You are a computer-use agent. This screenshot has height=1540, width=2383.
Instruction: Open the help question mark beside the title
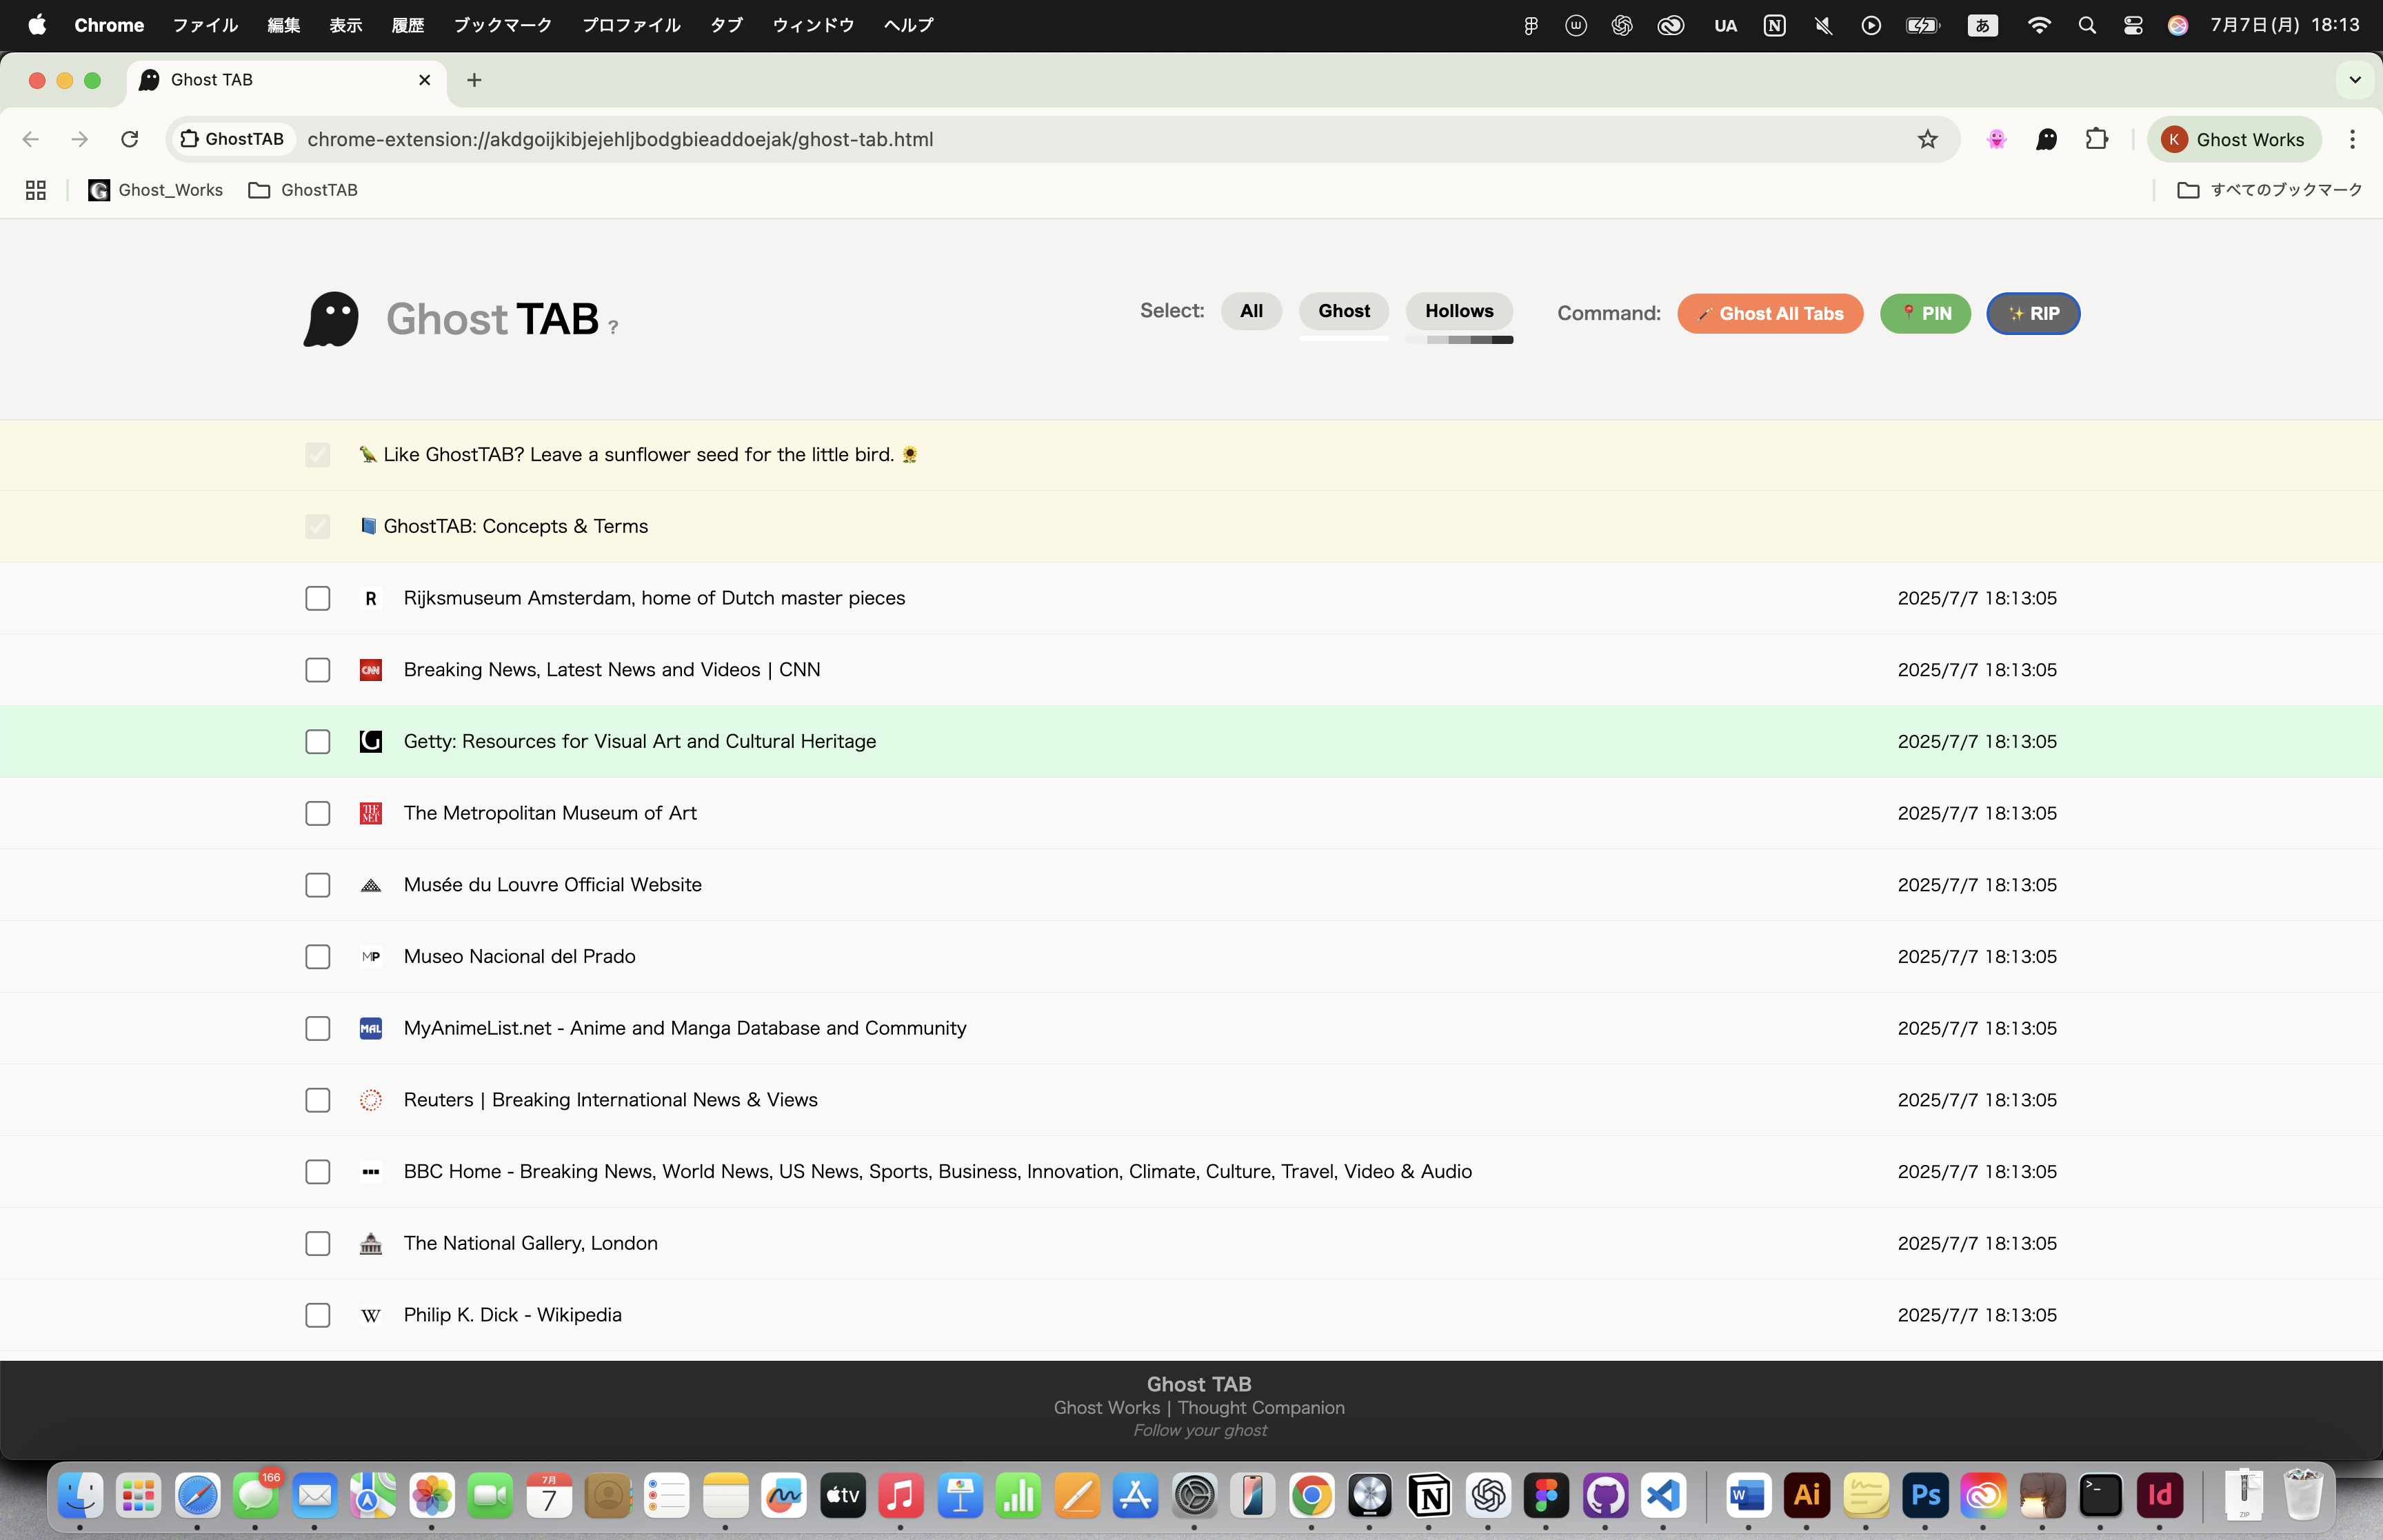point(613,327)
